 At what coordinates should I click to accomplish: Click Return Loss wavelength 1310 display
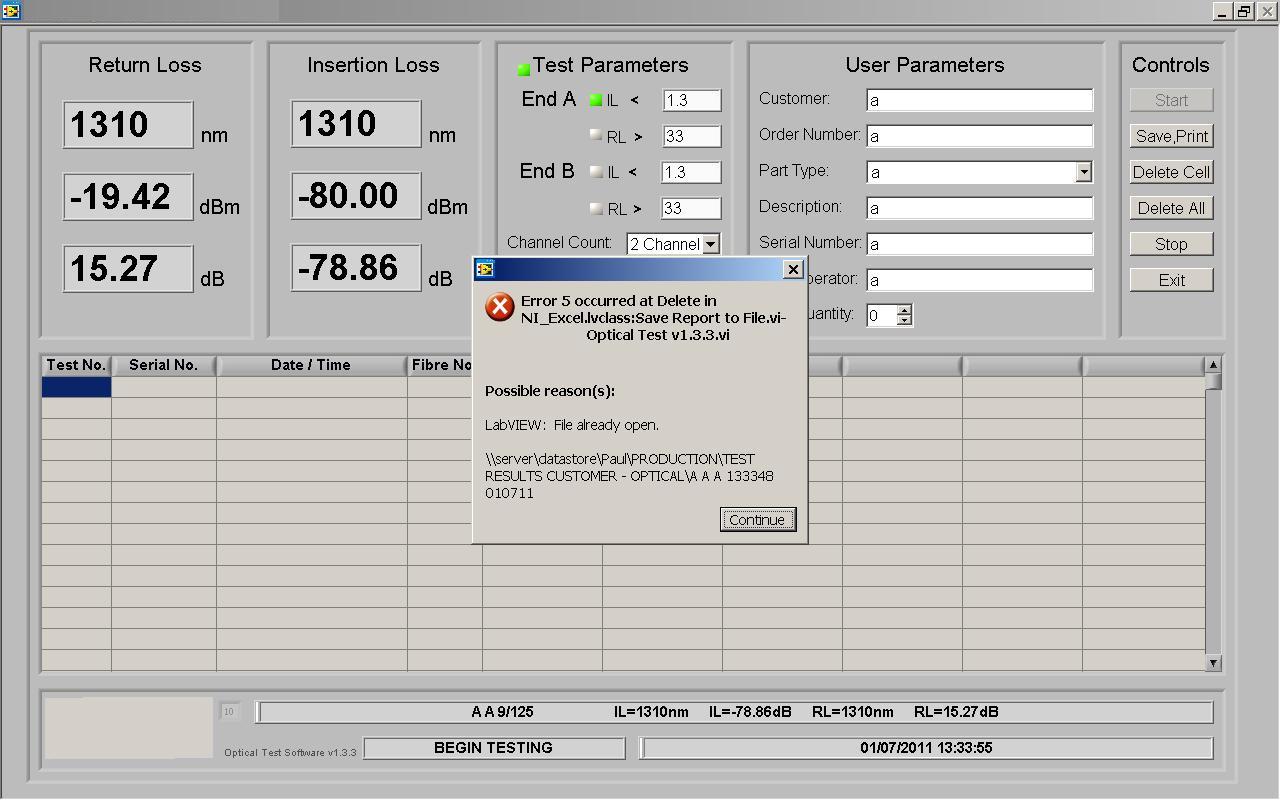[x=128, y=125]
